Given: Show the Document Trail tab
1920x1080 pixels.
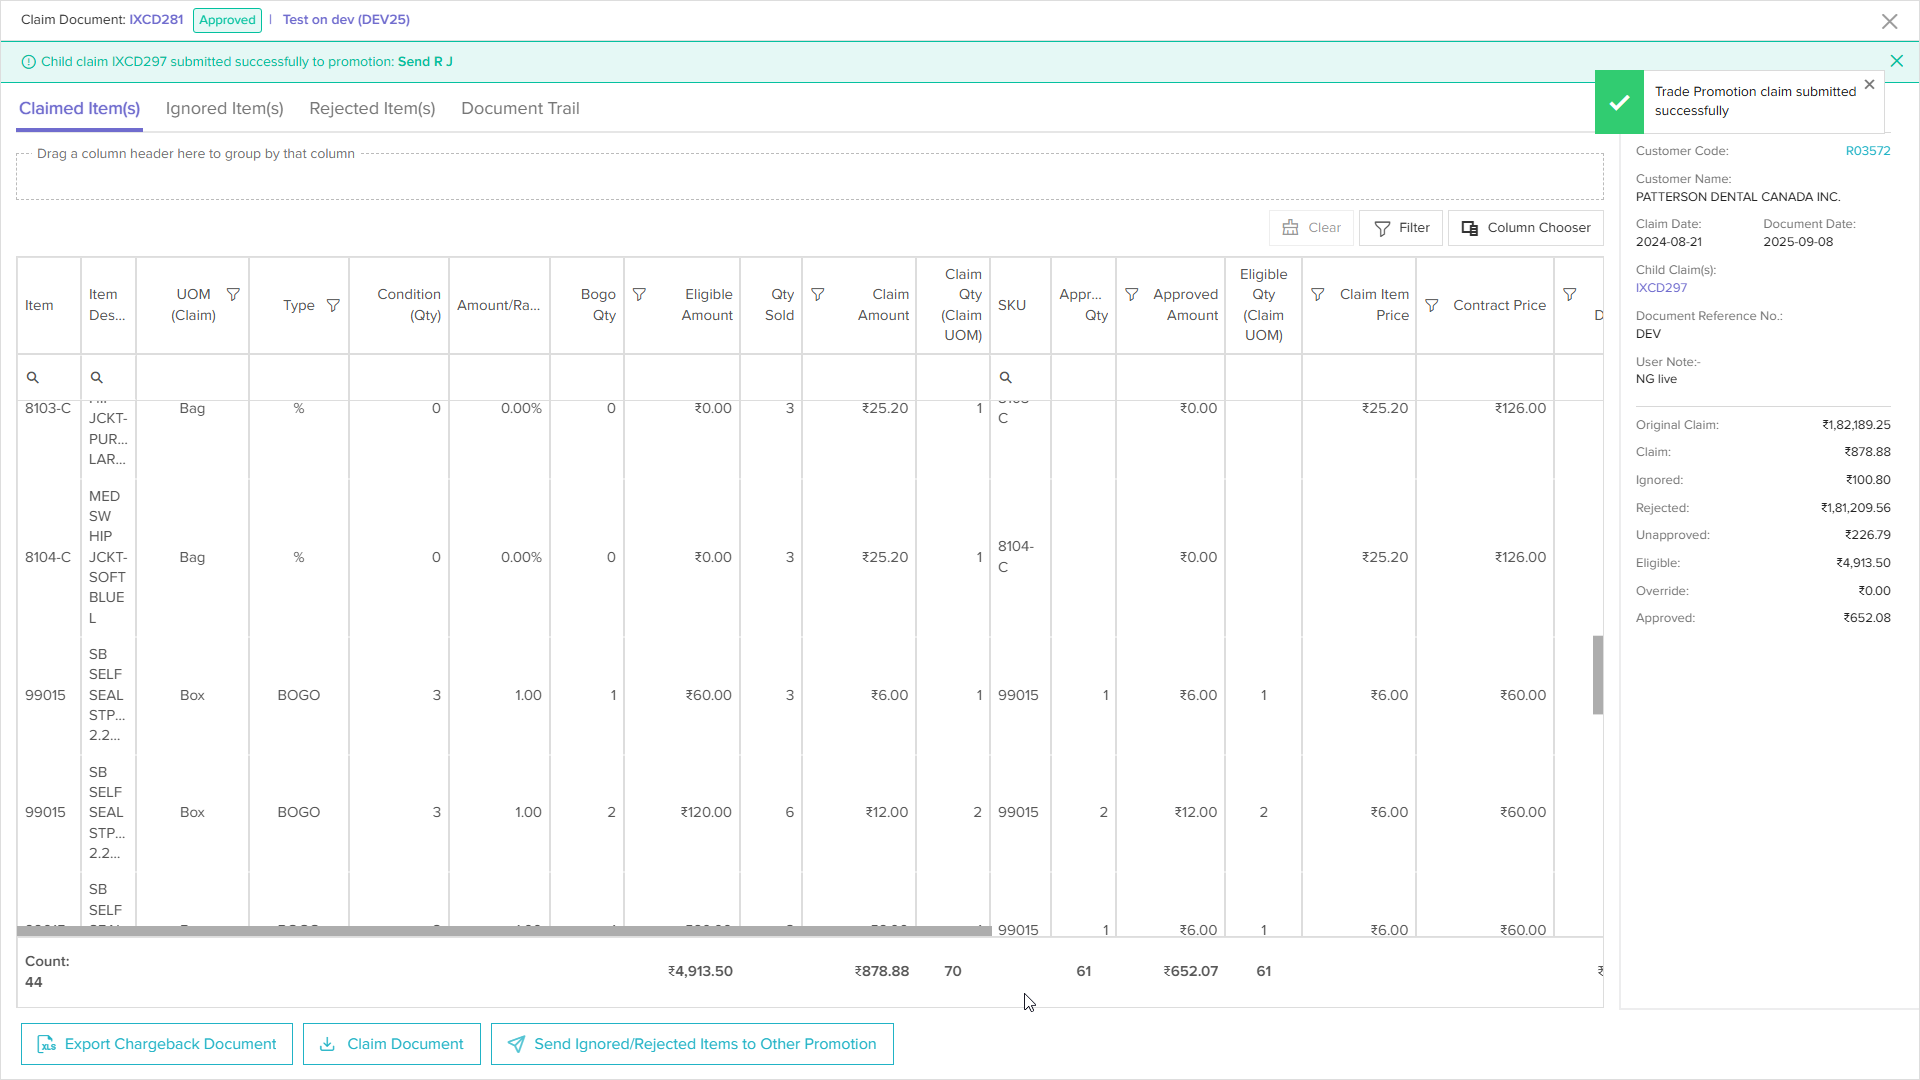Looking at the screenshot, I should pos(520,108).
